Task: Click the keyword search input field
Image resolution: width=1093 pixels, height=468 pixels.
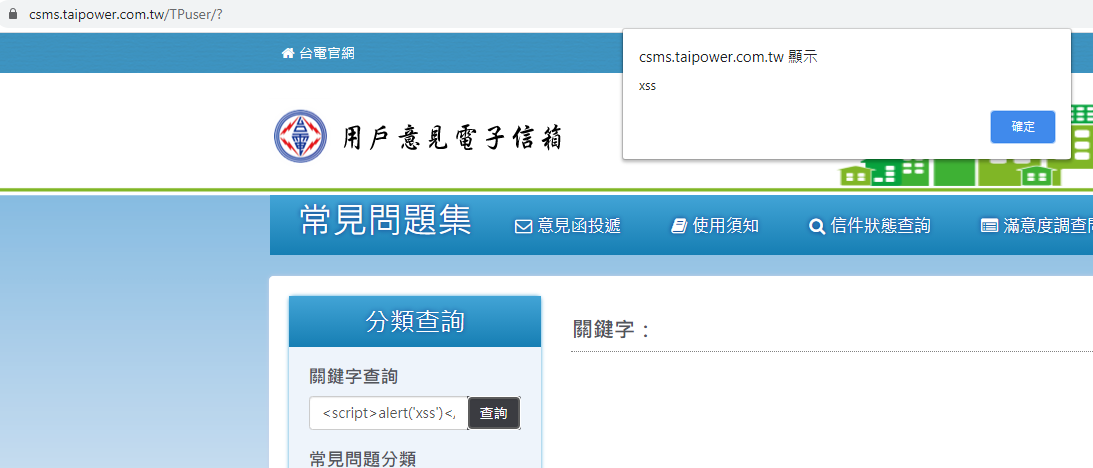Action: click(x=389, y=414)
